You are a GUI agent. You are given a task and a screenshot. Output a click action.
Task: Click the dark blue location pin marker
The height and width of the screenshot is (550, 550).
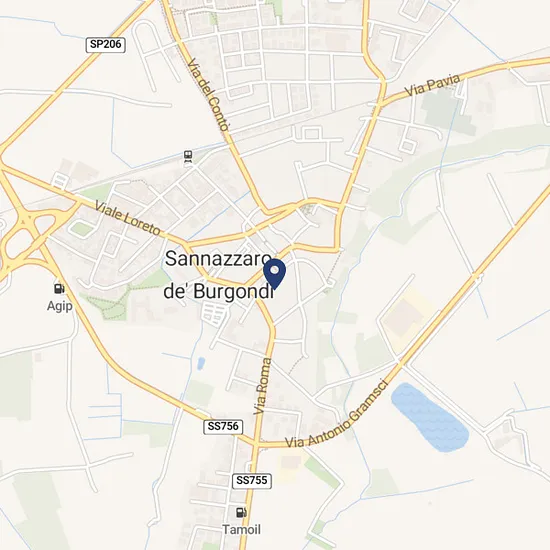(x=274, y=274)
